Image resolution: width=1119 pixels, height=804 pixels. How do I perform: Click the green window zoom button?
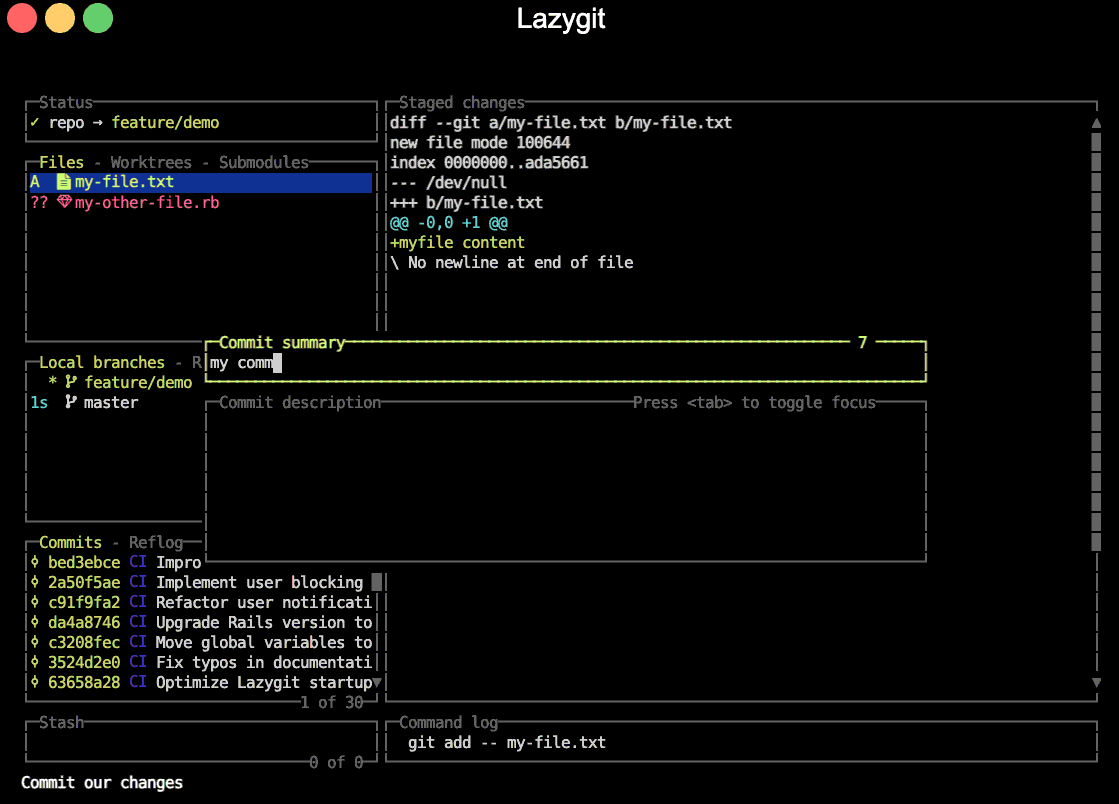click(98, 18)
